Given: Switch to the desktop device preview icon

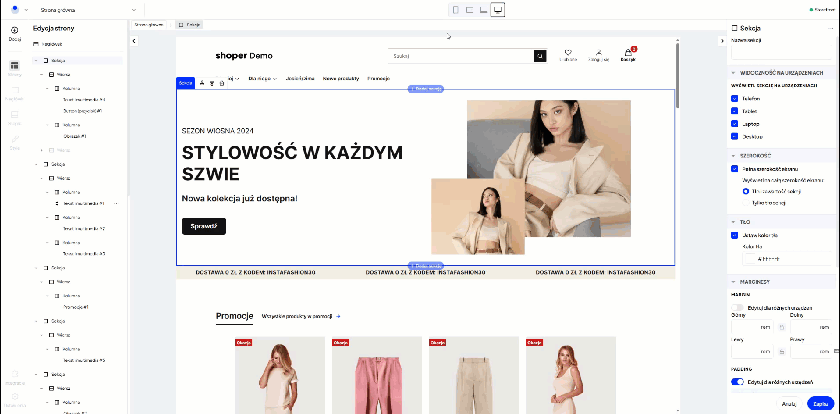Looking at the screenshot, I should (498, 9).
